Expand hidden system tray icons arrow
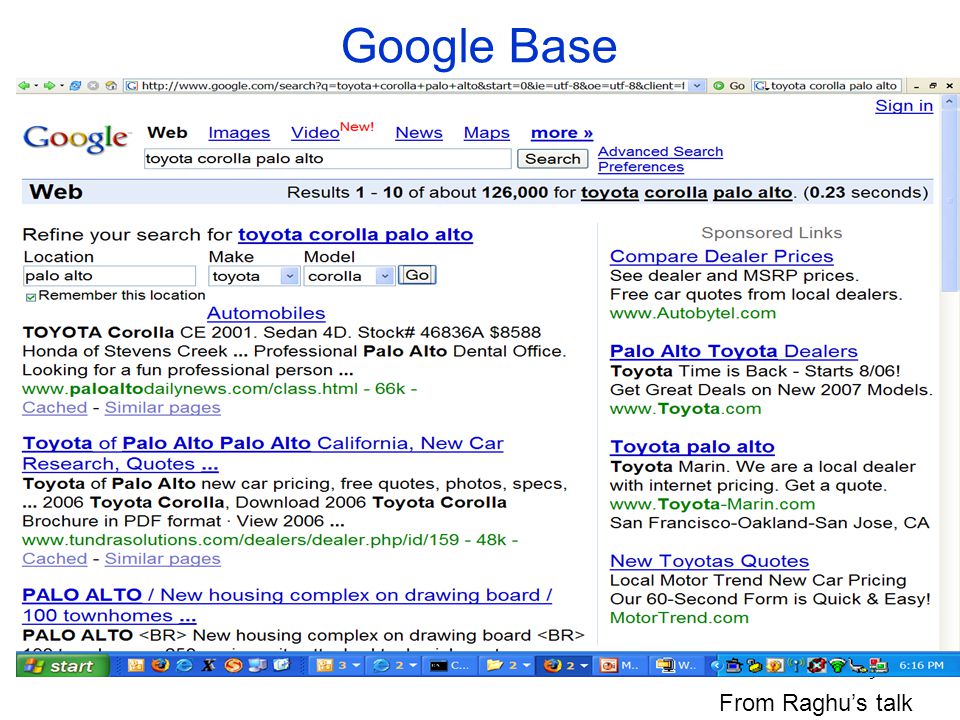The height and width of the screenshot is (720, 960). [x=715, y=666]
